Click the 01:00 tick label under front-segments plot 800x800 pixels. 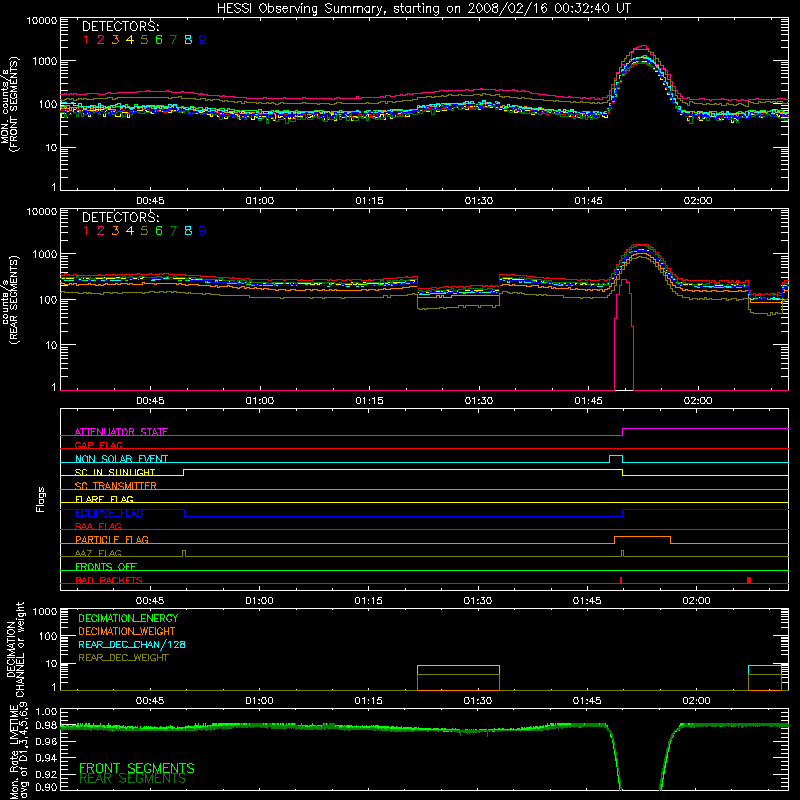tap(260, 201)
